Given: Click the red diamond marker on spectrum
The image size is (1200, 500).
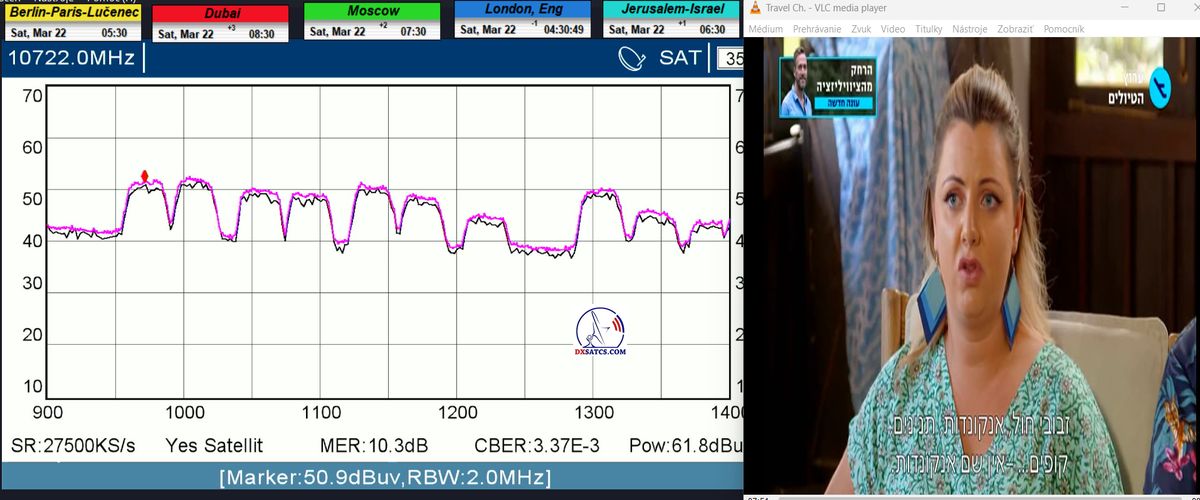Looking at the screenshot, I should click(x=145, y=176).
